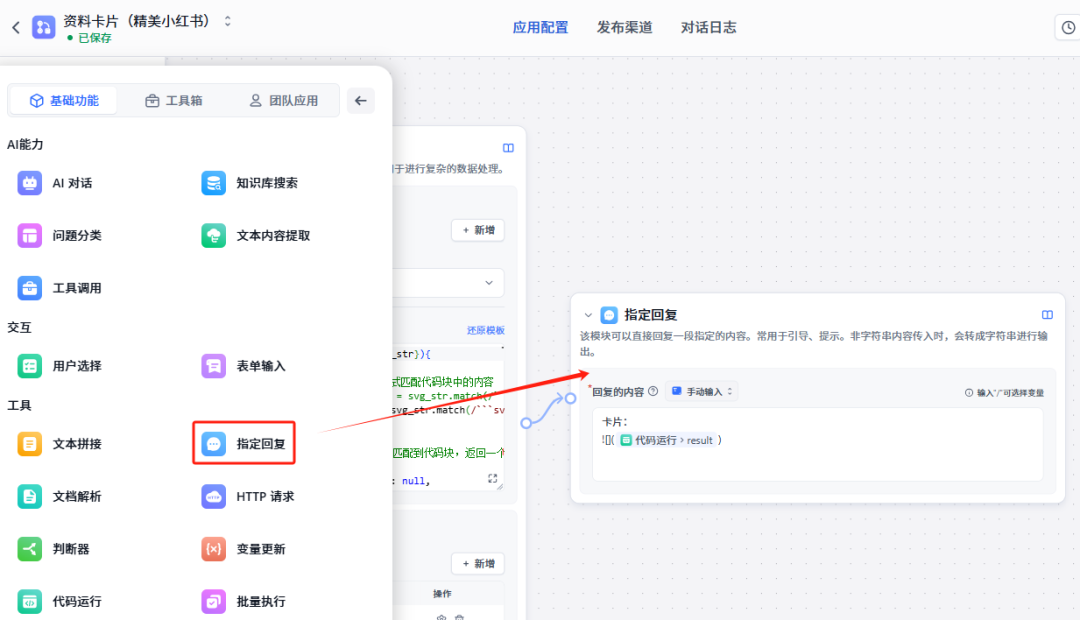Screen dimensions: 1080x620
Task: Click into the reply content text box
Action: 818,444
